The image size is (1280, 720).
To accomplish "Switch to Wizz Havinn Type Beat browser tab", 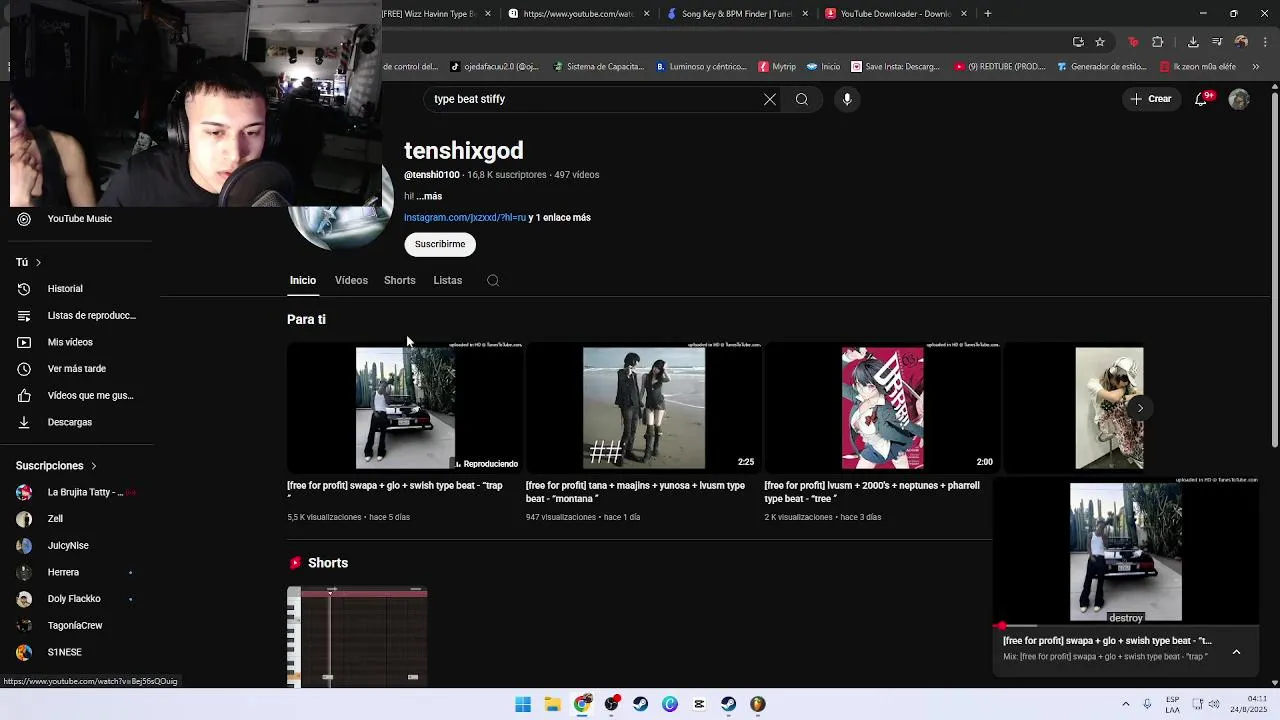I will coord(436,14).
